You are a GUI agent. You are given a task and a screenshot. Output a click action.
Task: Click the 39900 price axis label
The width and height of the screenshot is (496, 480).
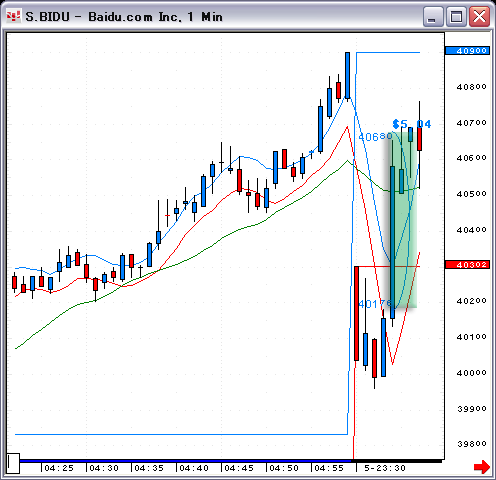coord(471,409)
